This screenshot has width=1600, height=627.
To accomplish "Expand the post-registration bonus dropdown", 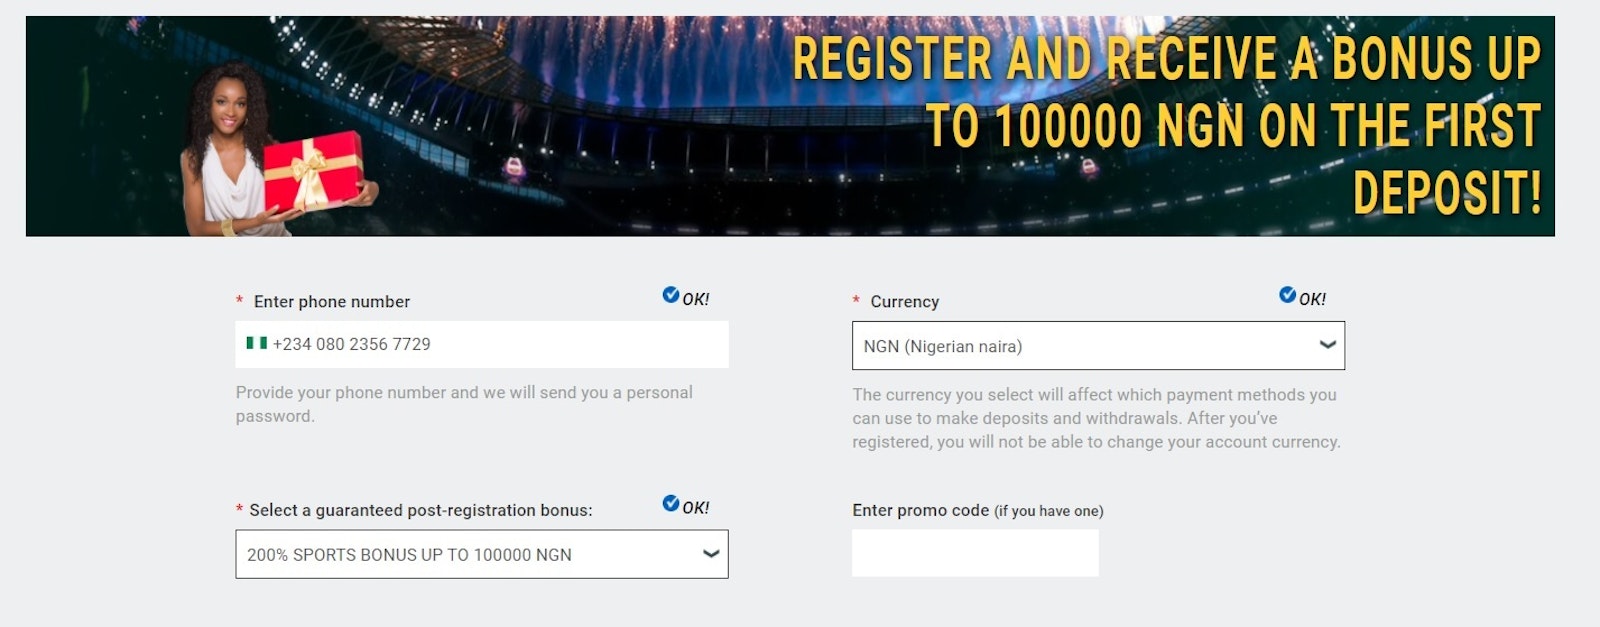I will [x=480, y=553].
